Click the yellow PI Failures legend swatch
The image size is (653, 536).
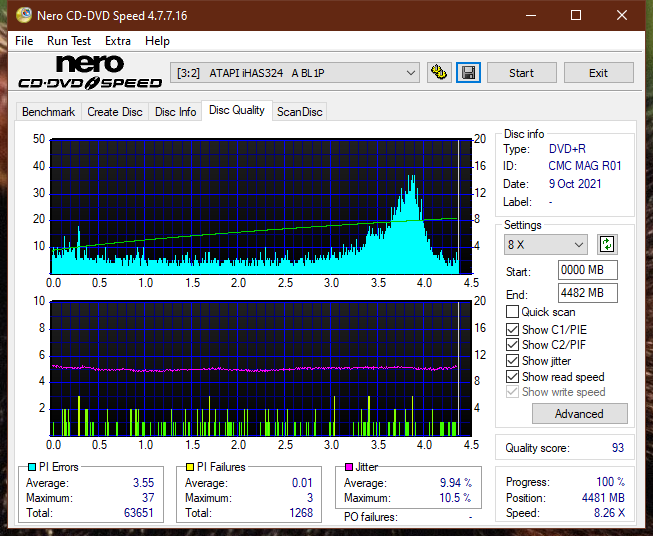coord(190,467)
